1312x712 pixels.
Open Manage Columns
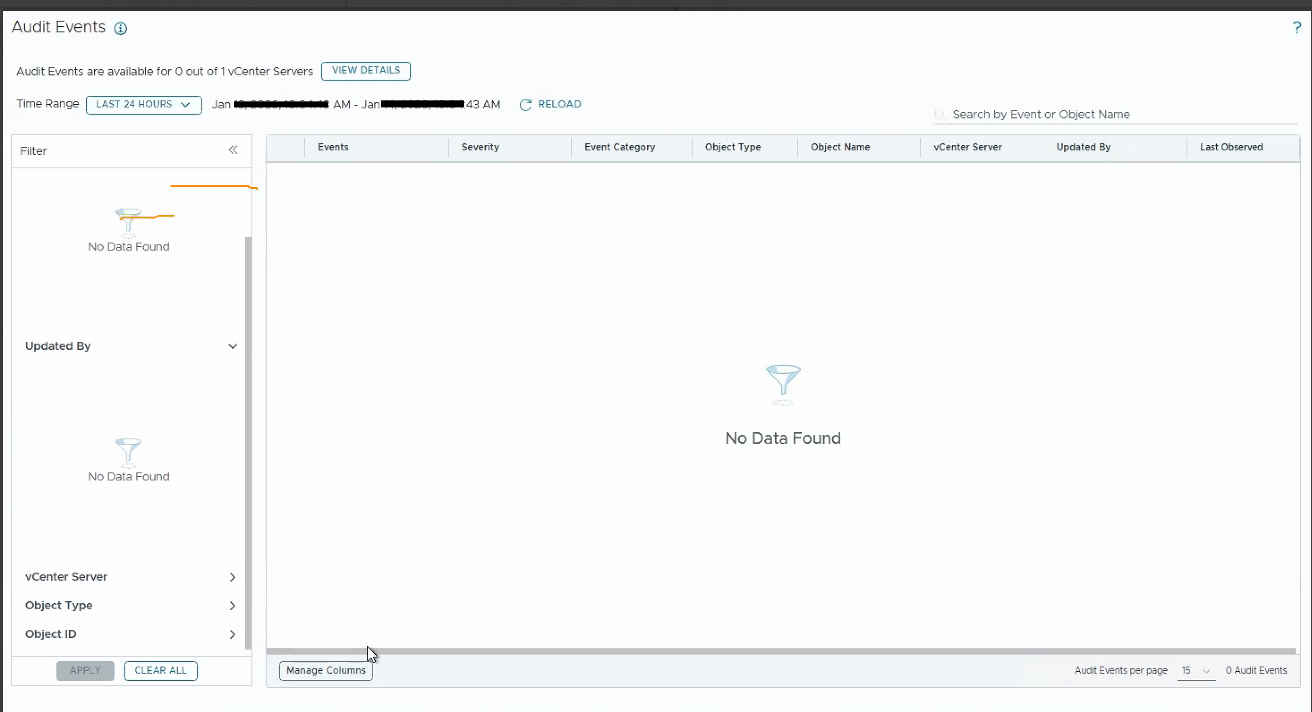(x=326, y=671)
